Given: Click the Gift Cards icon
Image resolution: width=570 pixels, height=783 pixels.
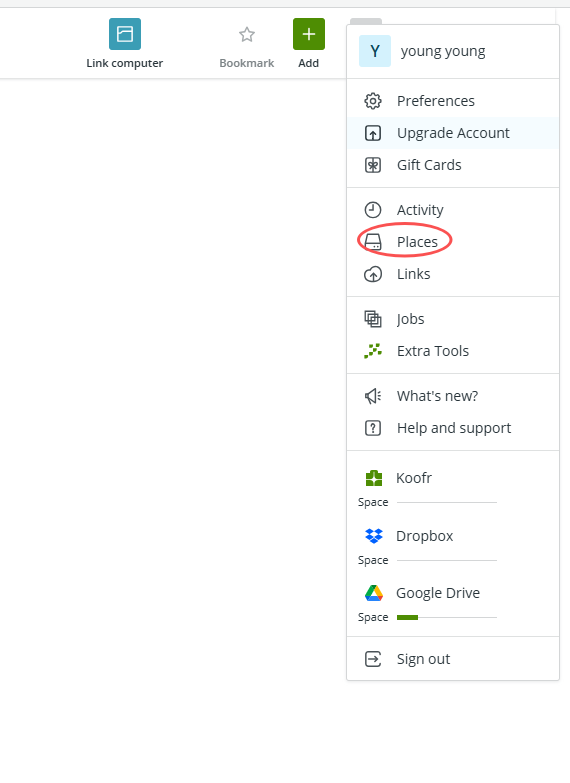Looking at the screenshot, I should tap(373, 165).
